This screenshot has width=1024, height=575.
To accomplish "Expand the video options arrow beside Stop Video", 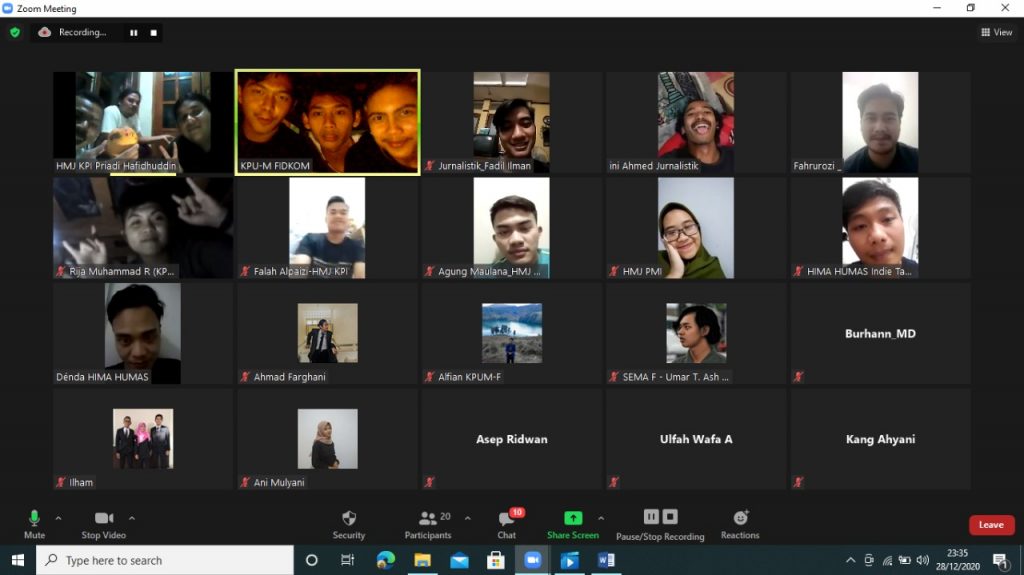I will pos(132,518).
